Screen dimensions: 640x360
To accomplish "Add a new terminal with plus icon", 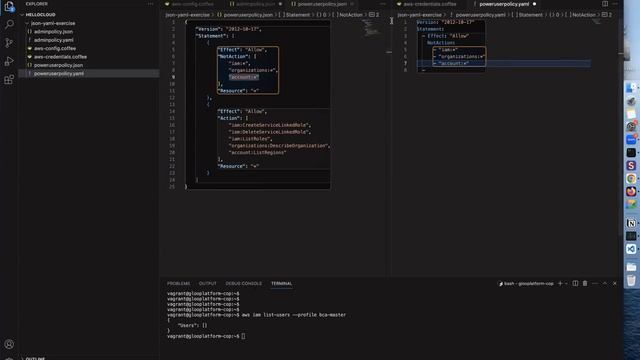I will tap(560, 283).
